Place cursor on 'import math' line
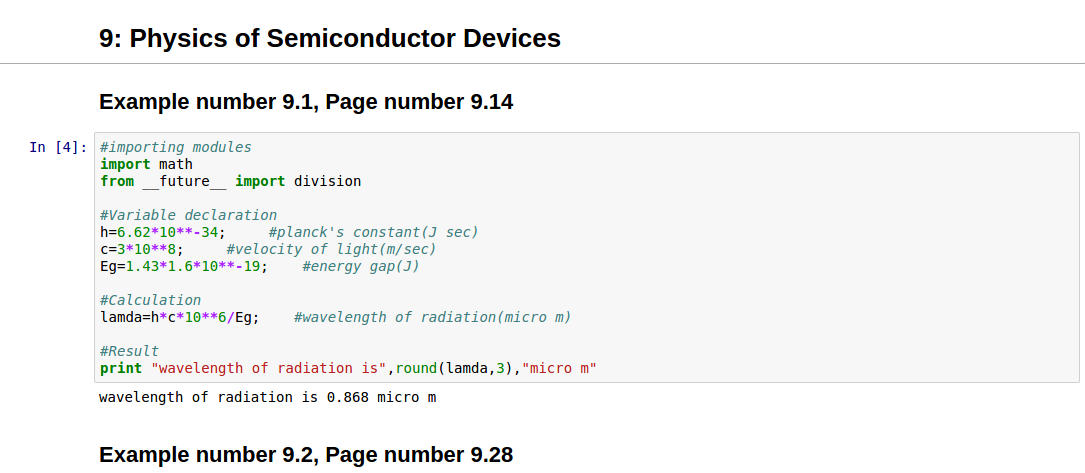1085x473 pixels. pos(146,164)
